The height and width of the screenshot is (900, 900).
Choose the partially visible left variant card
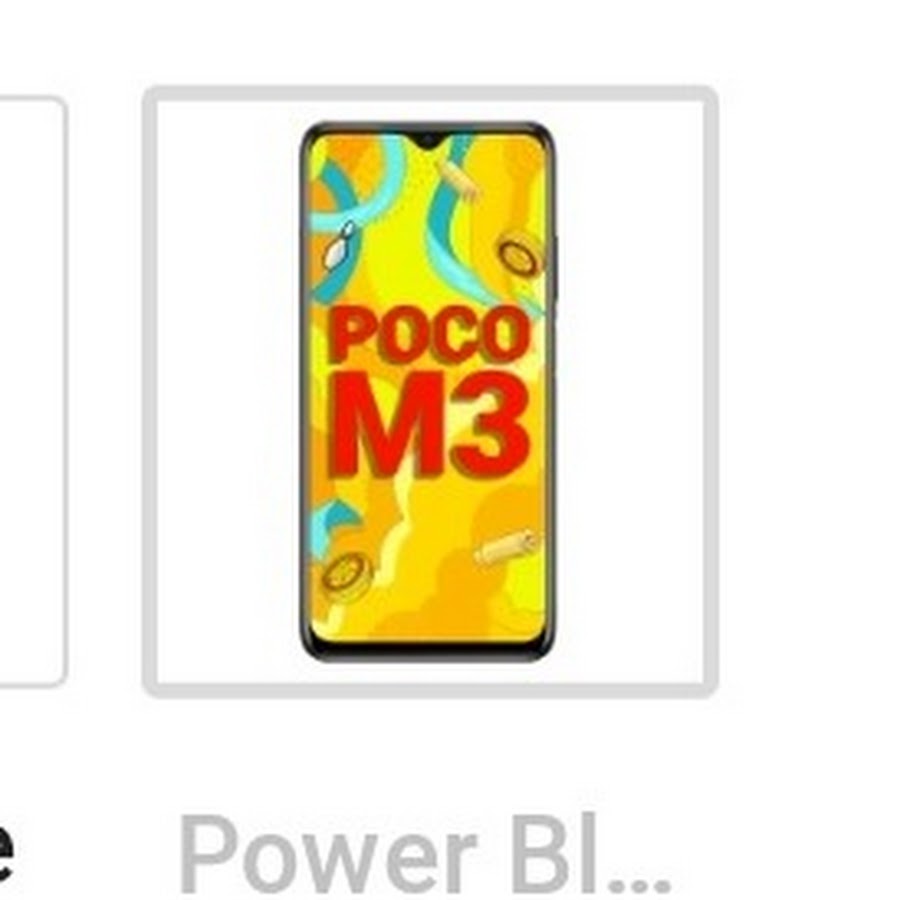pyautogui.click(x=32, y=391)
